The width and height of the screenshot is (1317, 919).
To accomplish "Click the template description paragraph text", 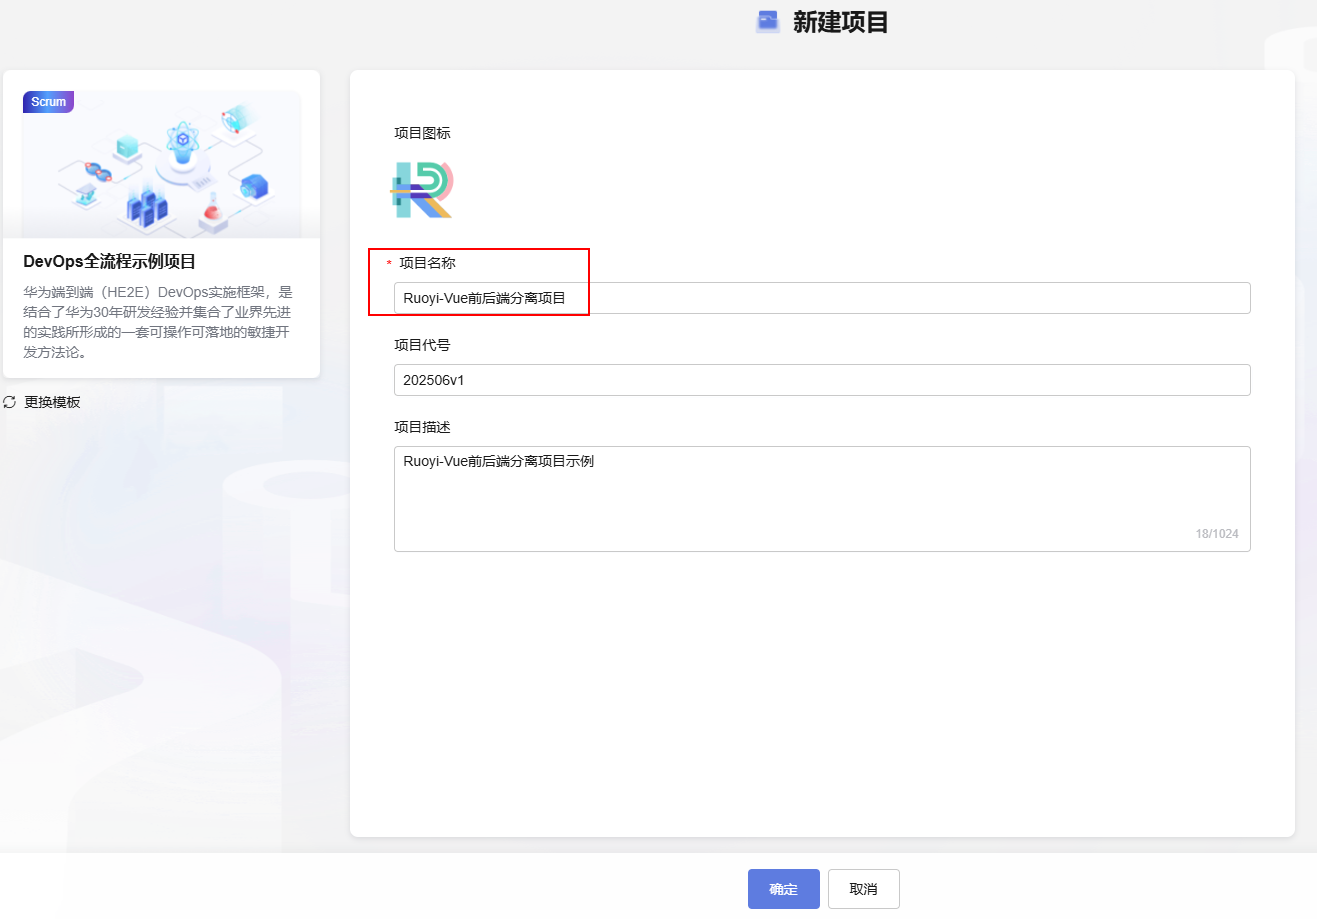I will (x=158, y=322).
